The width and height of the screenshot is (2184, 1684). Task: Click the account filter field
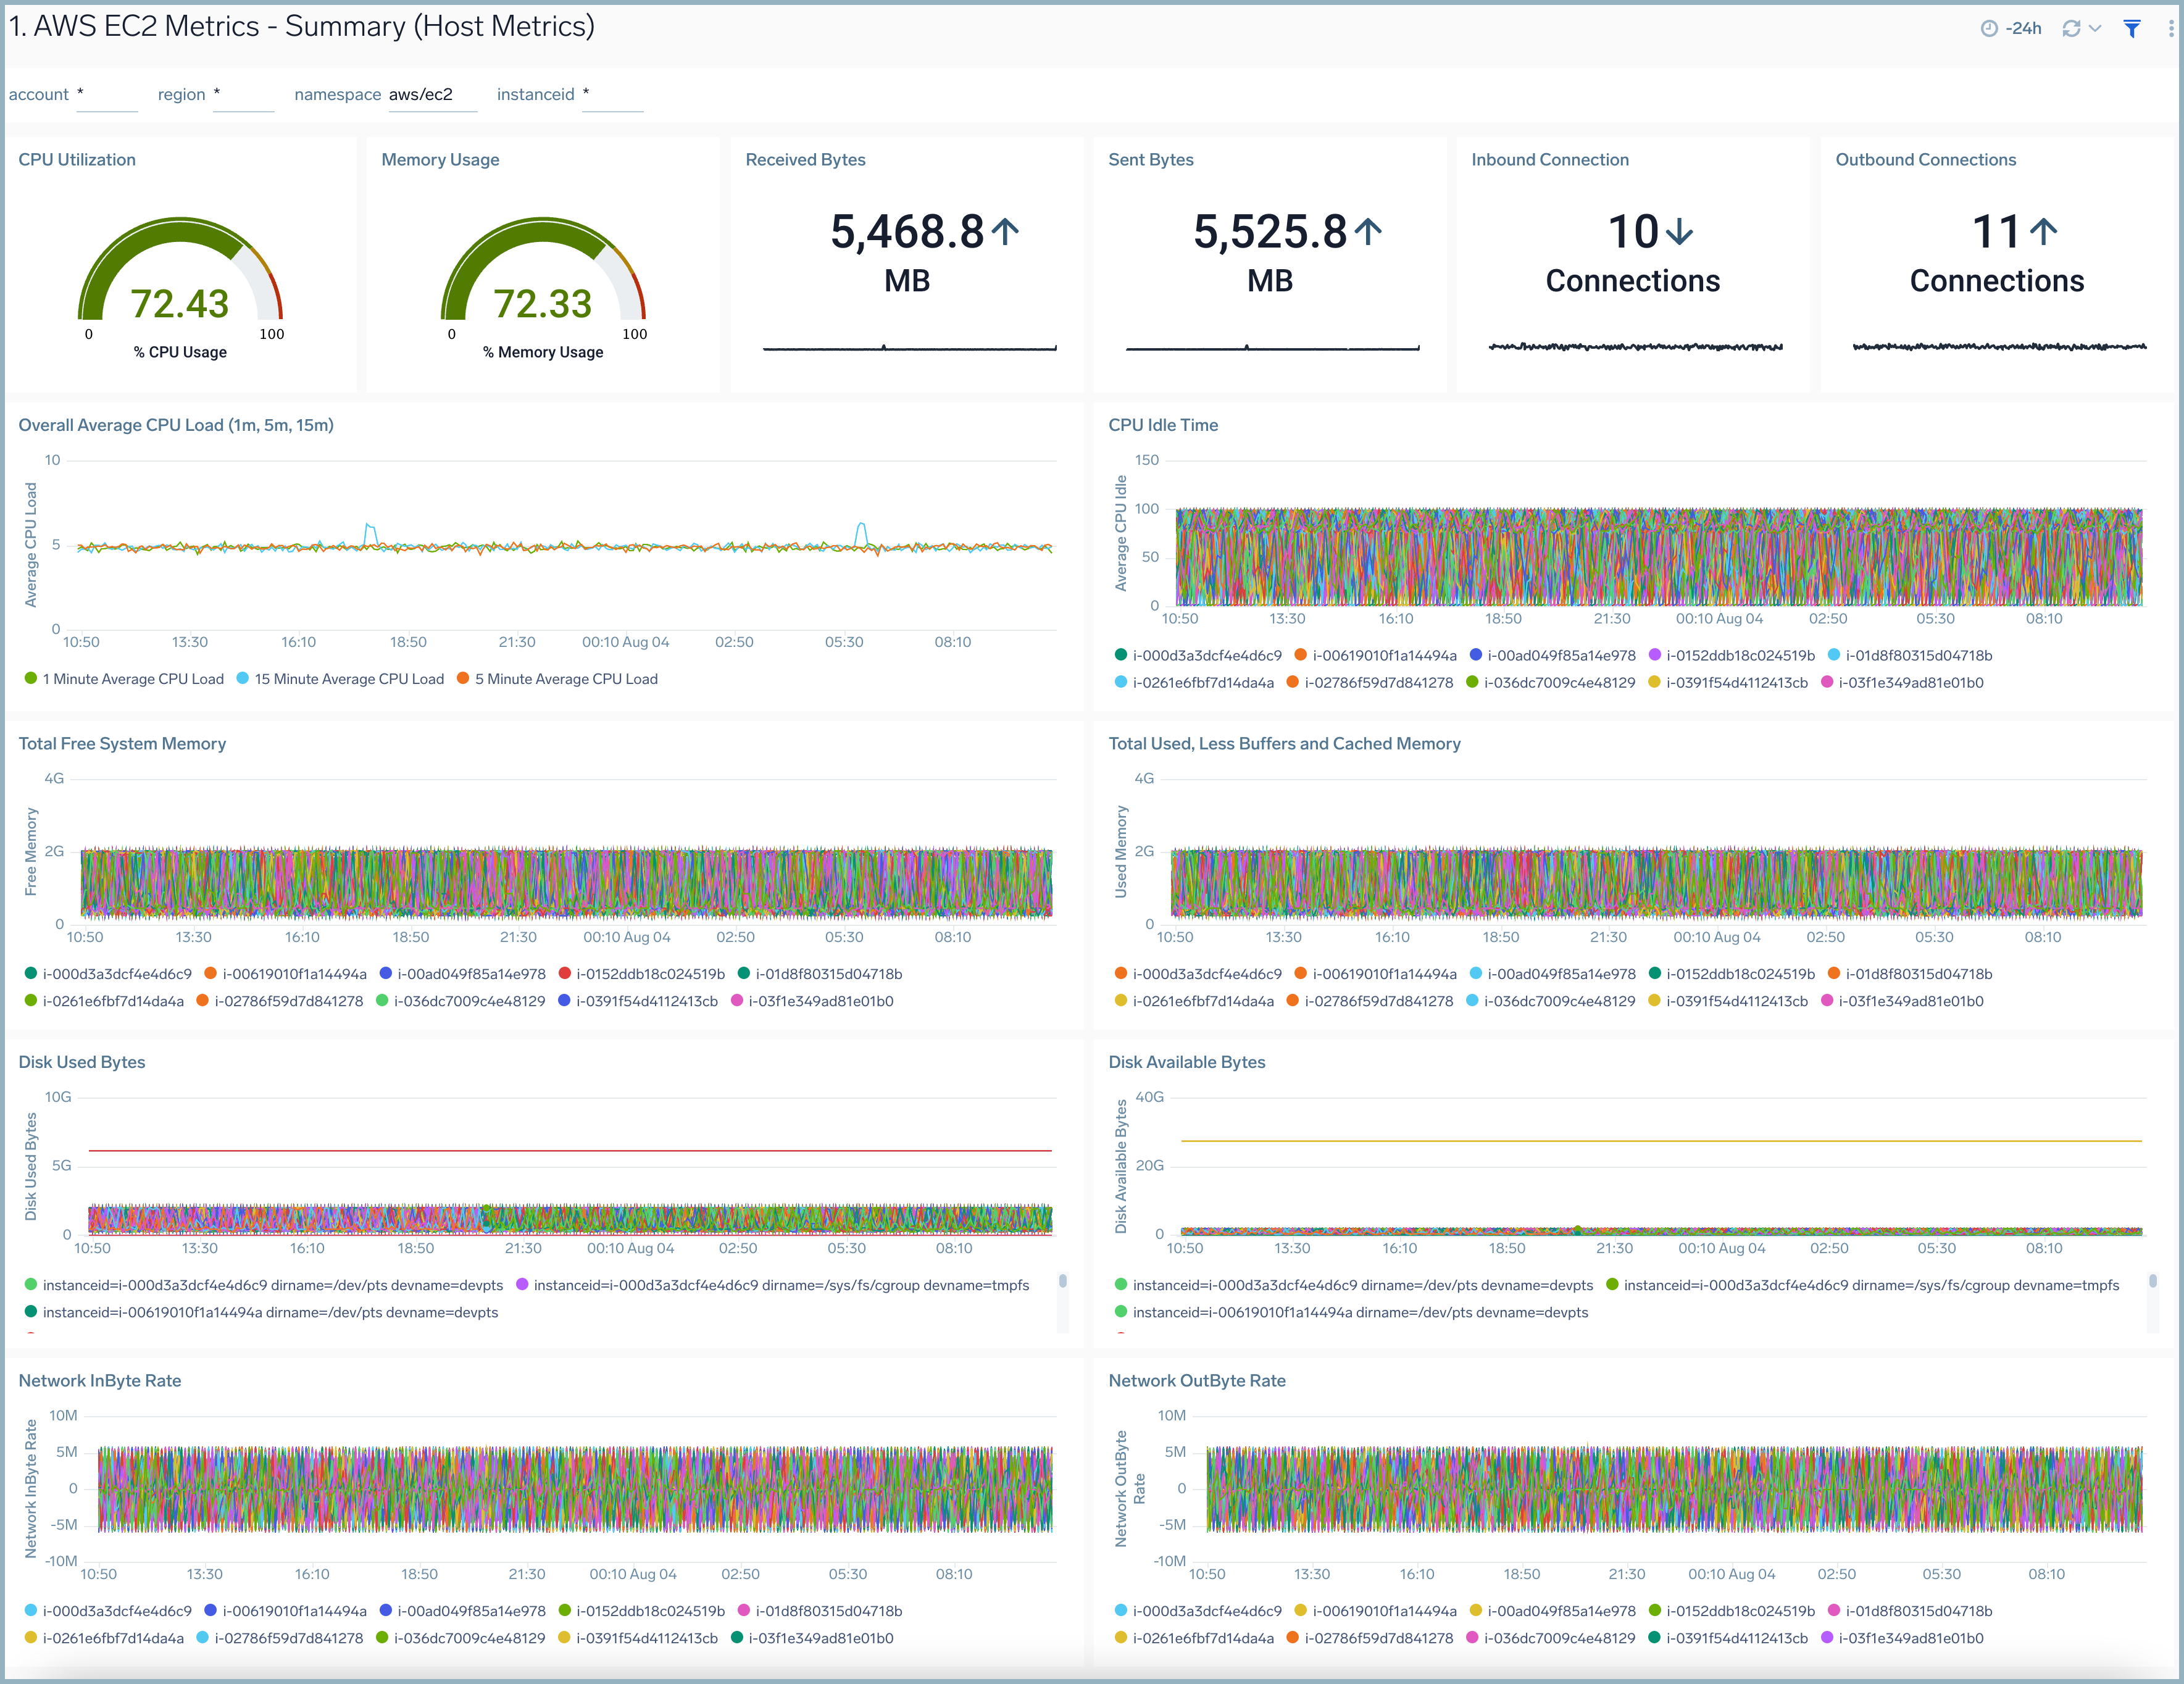[107, 95]
